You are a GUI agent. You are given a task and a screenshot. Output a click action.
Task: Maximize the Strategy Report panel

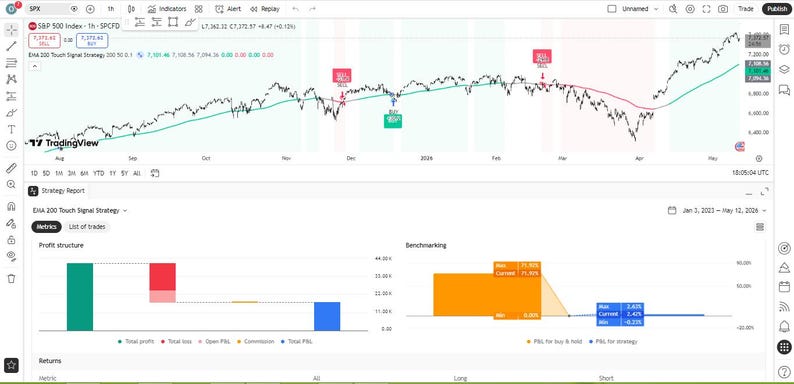pyautogui.click(x=764, y=191)
